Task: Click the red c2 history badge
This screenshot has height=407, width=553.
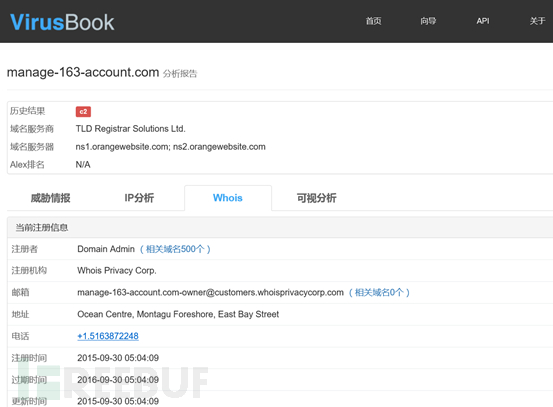Action: coord(83,111)
